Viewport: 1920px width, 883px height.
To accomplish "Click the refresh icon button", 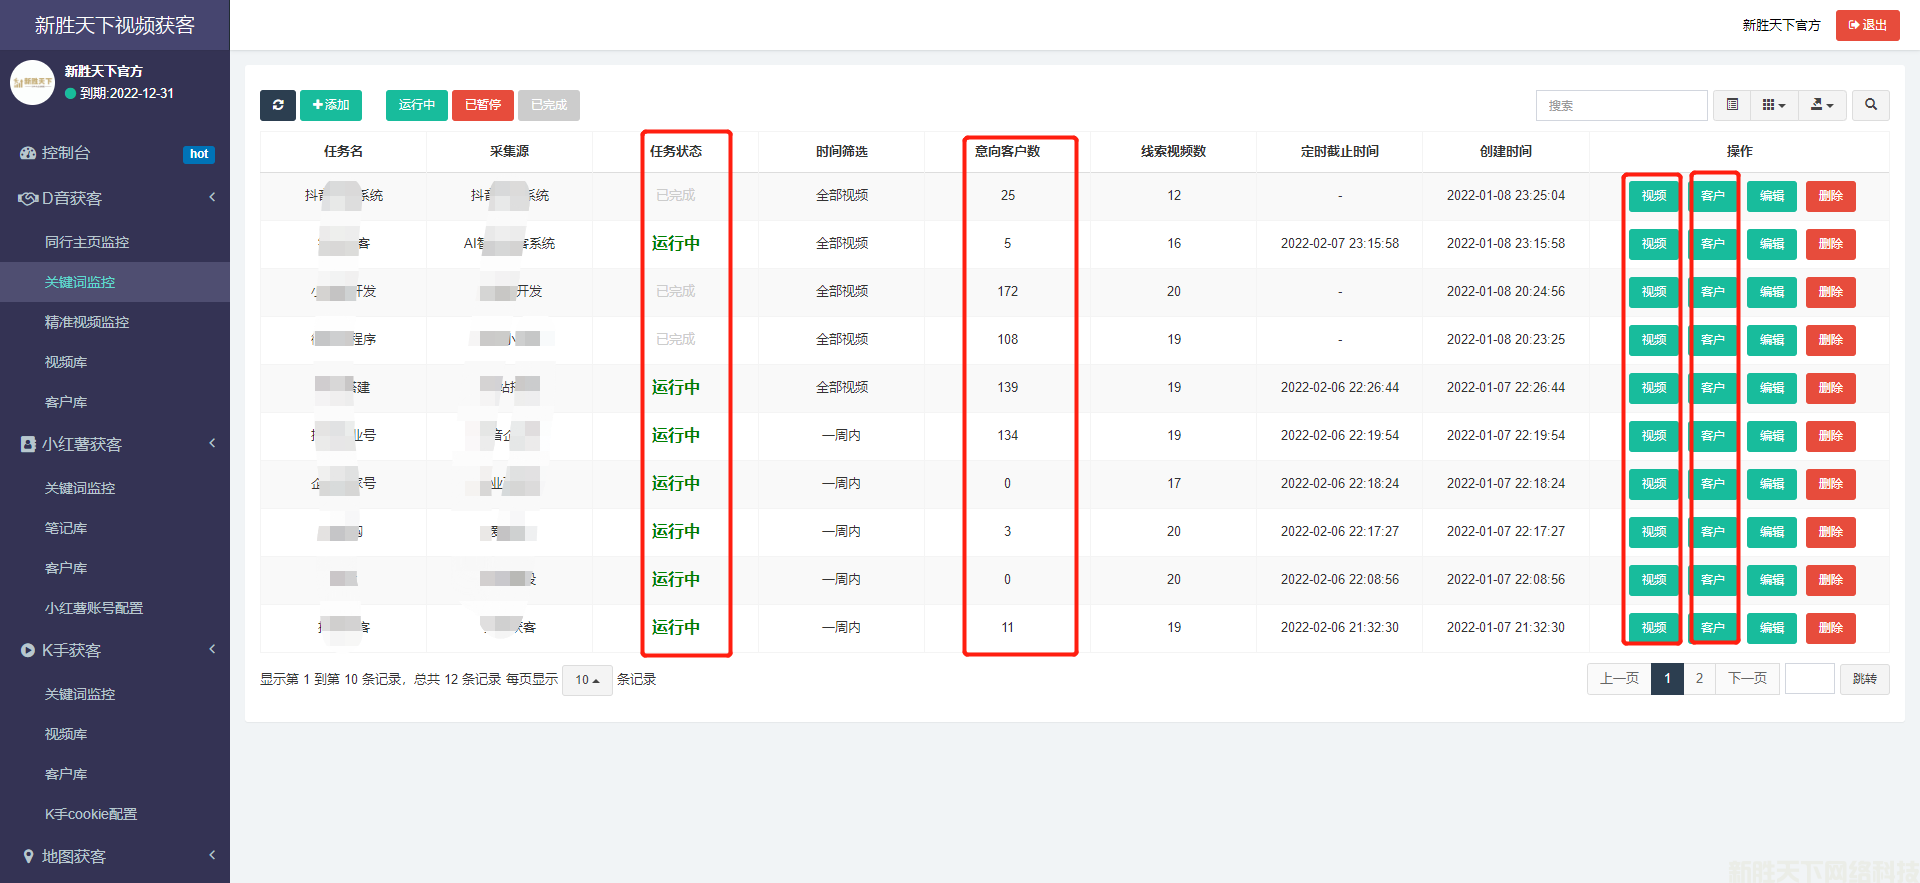I will (278, 105).
